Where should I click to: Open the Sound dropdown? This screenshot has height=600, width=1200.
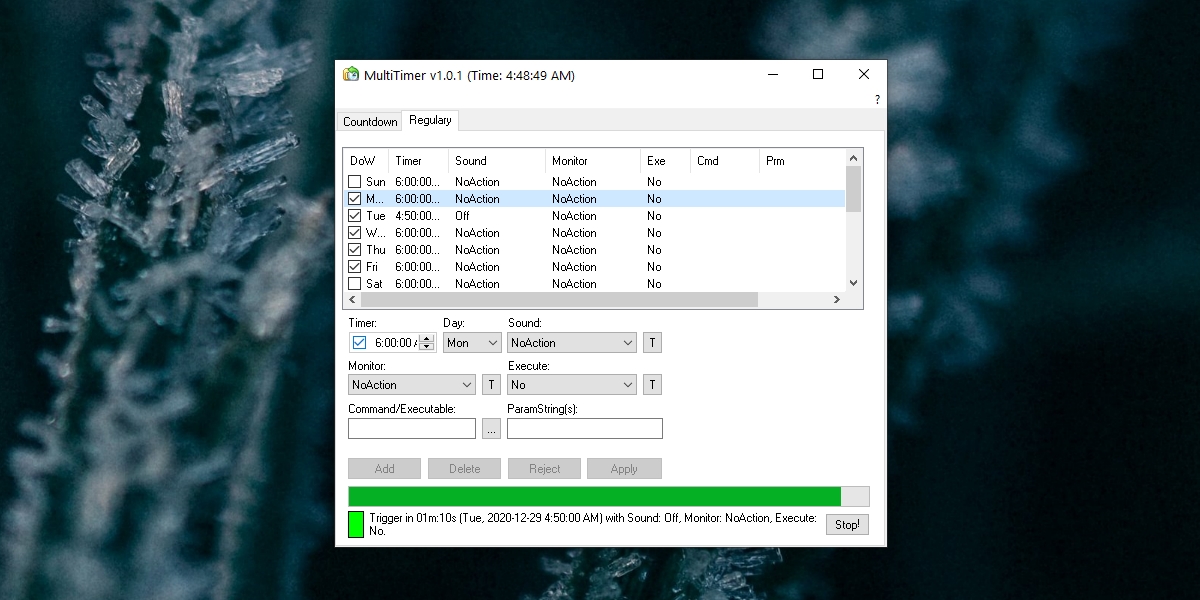pyautogui.click(x=572, y=343)
